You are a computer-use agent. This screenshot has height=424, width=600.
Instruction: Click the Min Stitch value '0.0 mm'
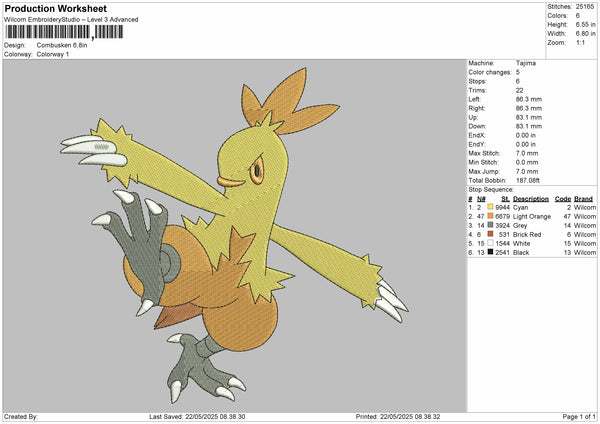tap(527, 162)
